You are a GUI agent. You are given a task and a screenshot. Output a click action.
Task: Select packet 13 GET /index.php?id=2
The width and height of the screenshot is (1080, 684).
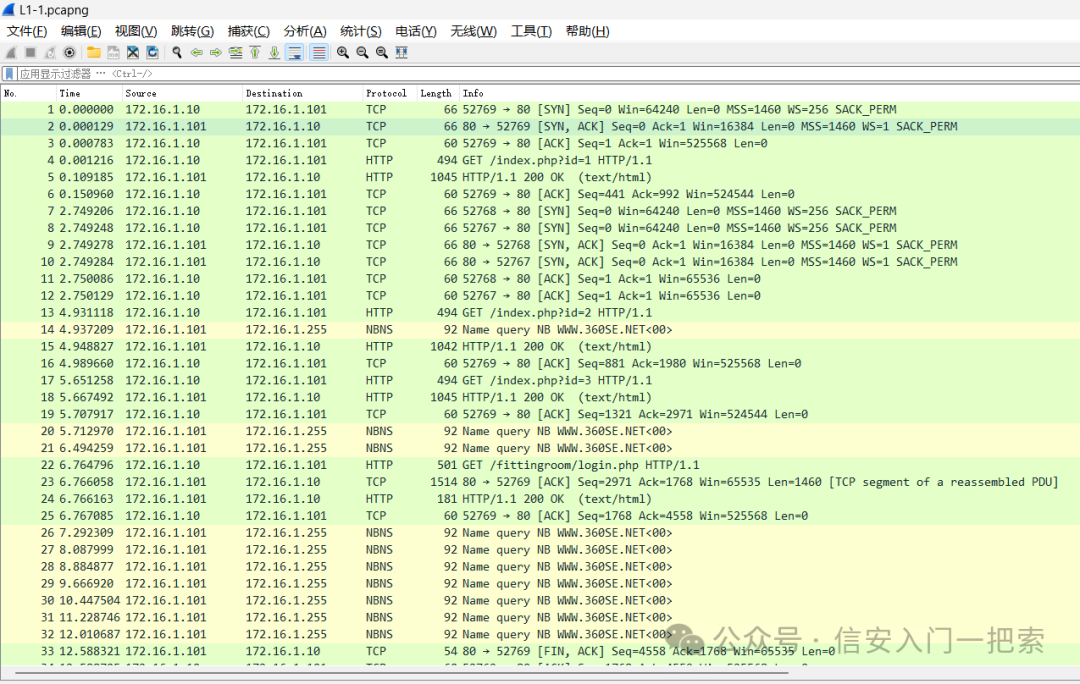click(x=540, y=313)
